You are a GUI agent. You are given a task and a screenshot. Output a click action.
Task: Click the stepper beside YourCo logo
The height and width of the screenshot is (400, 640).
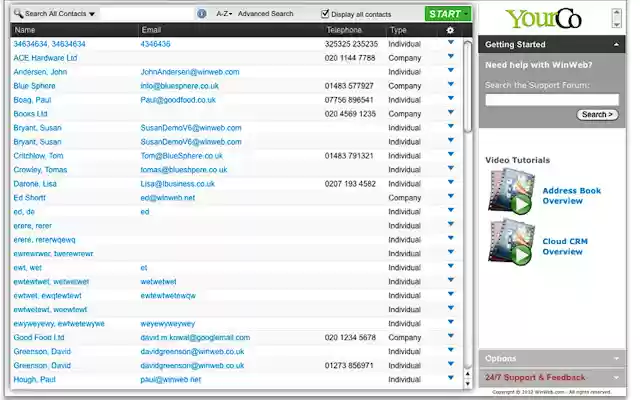[x=616, y=18]
